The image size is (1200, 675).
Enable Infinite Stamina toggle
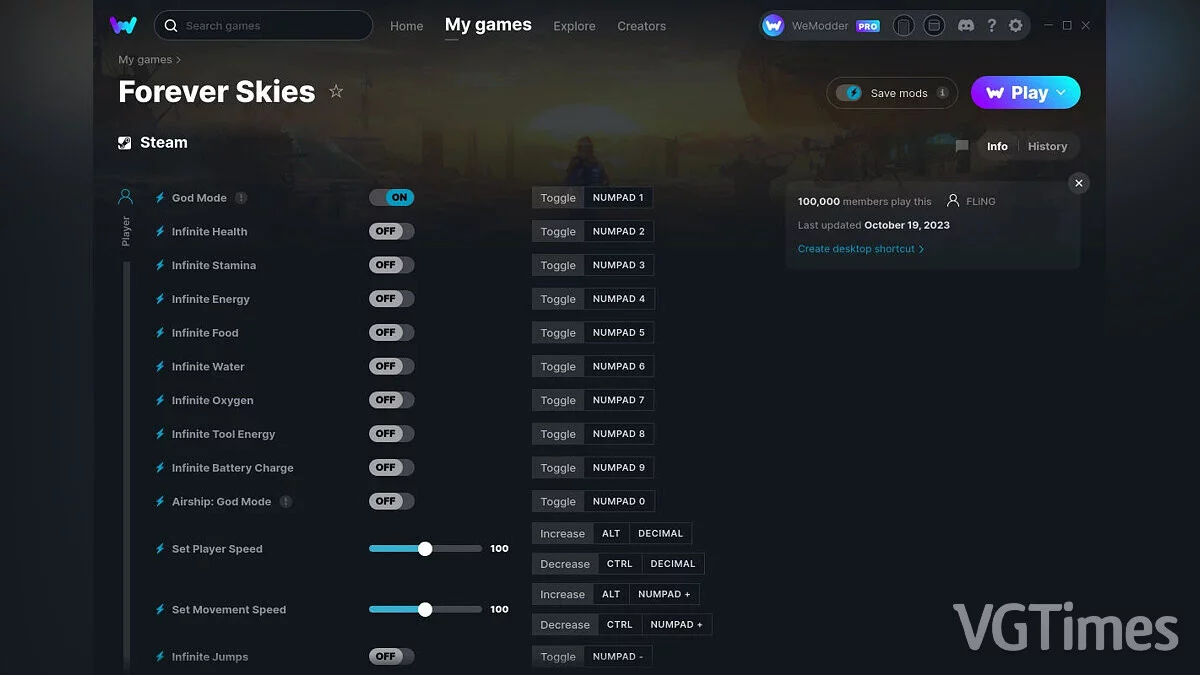click(x=391, y=265)
